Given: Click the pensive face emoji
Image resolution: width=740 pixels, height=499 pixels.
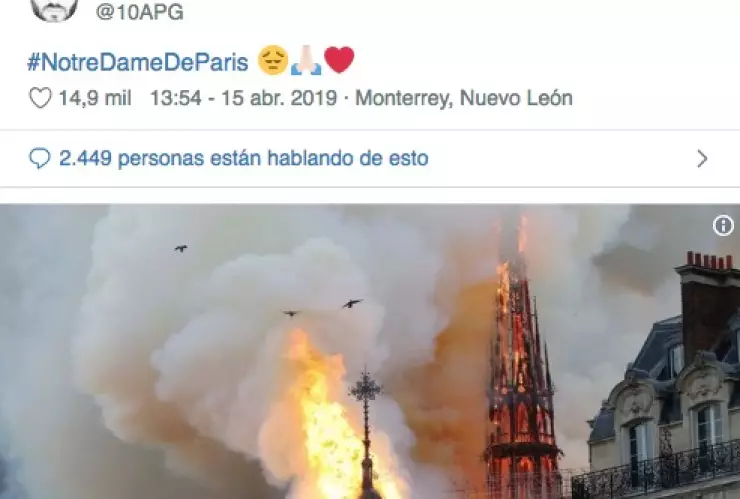Looking at the screenshot, I should tap(273, 60).
